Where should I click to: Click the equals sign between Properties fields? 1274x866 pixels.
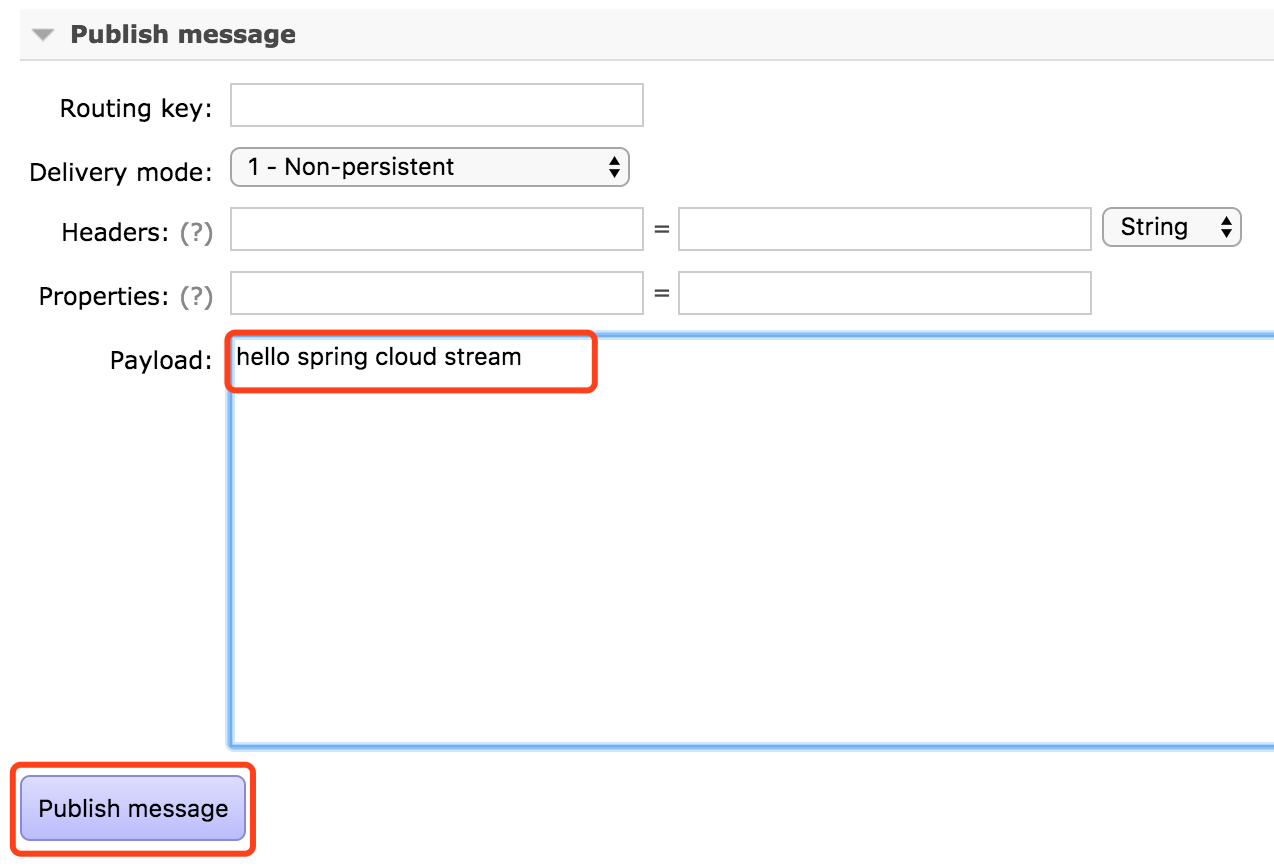tap(661, 294)
